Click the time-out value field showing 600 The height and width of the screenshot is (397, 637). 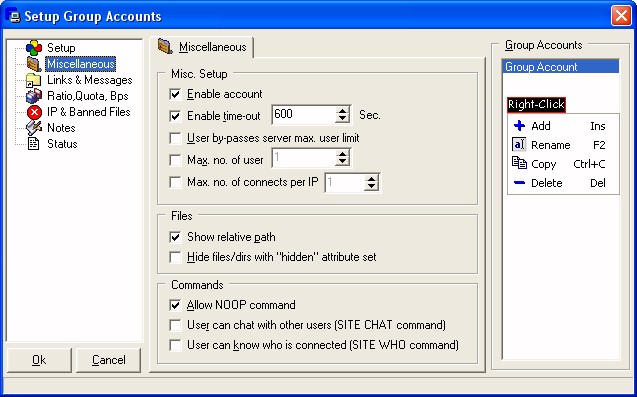(304, 115)
